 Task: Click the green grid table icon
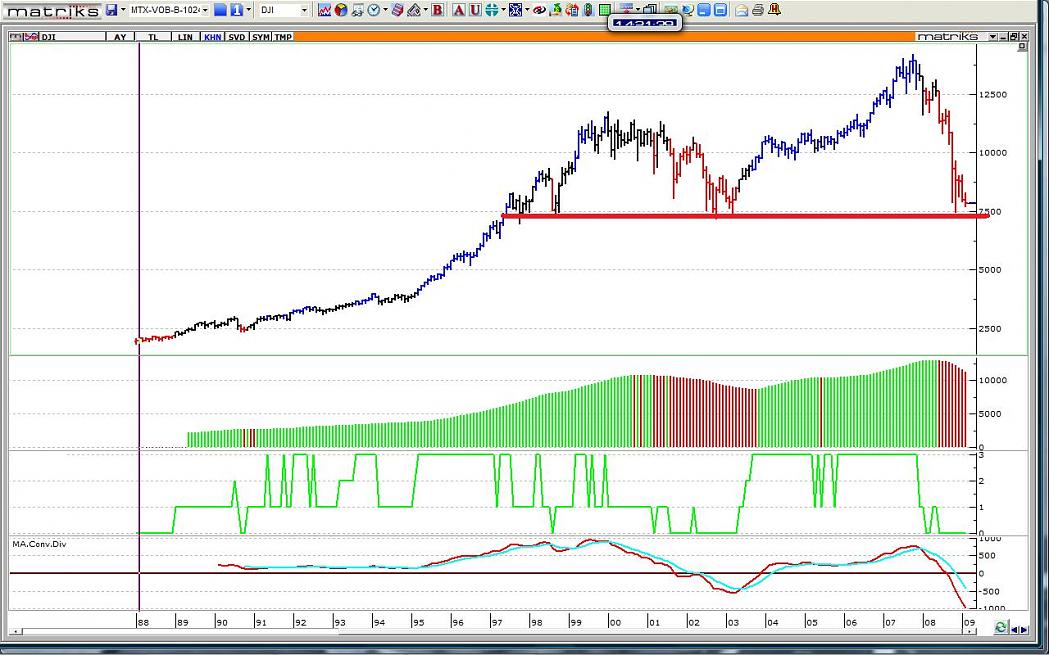[605, 10]
